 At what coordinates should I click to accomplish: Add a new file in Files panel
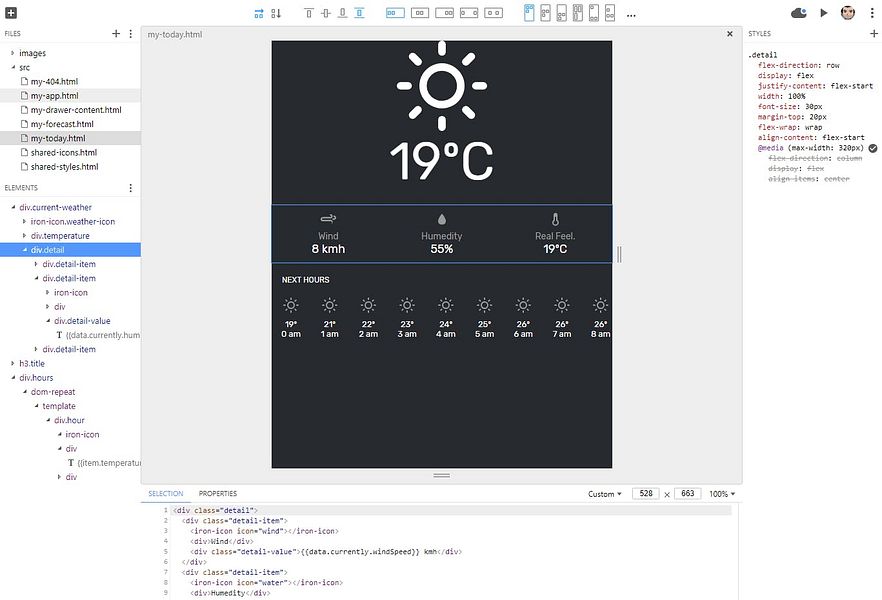pyautogui.click(x=116, y=34)
